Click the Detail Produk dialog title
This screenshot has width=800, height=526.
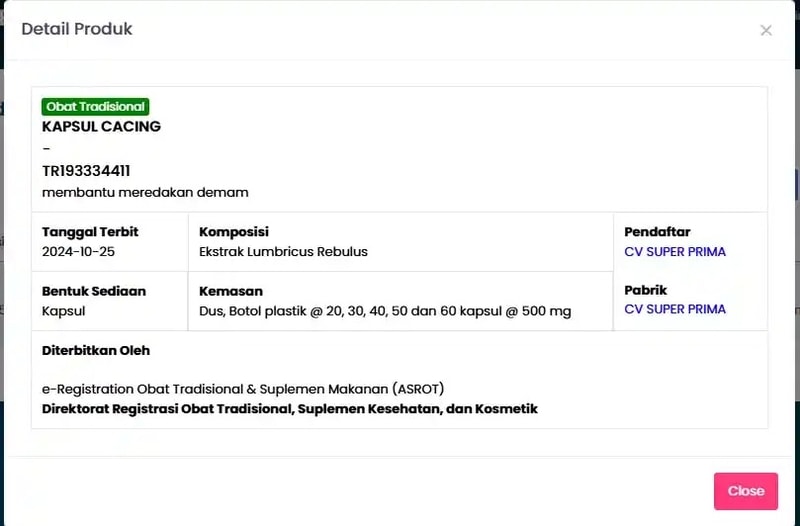click(x=77, y=29)
